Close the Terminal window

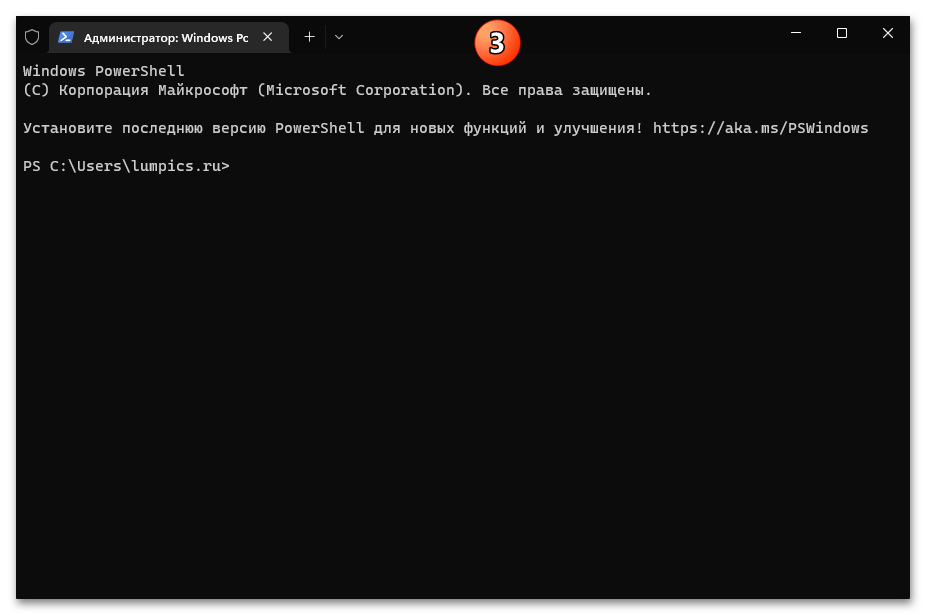pos(888,33)
